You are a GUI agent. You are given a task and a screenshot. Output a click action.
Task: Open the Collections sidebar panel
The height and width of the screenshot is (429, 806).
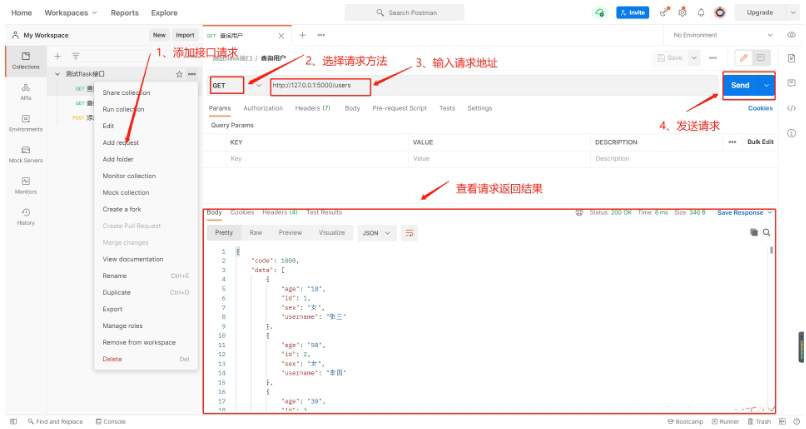25,60
